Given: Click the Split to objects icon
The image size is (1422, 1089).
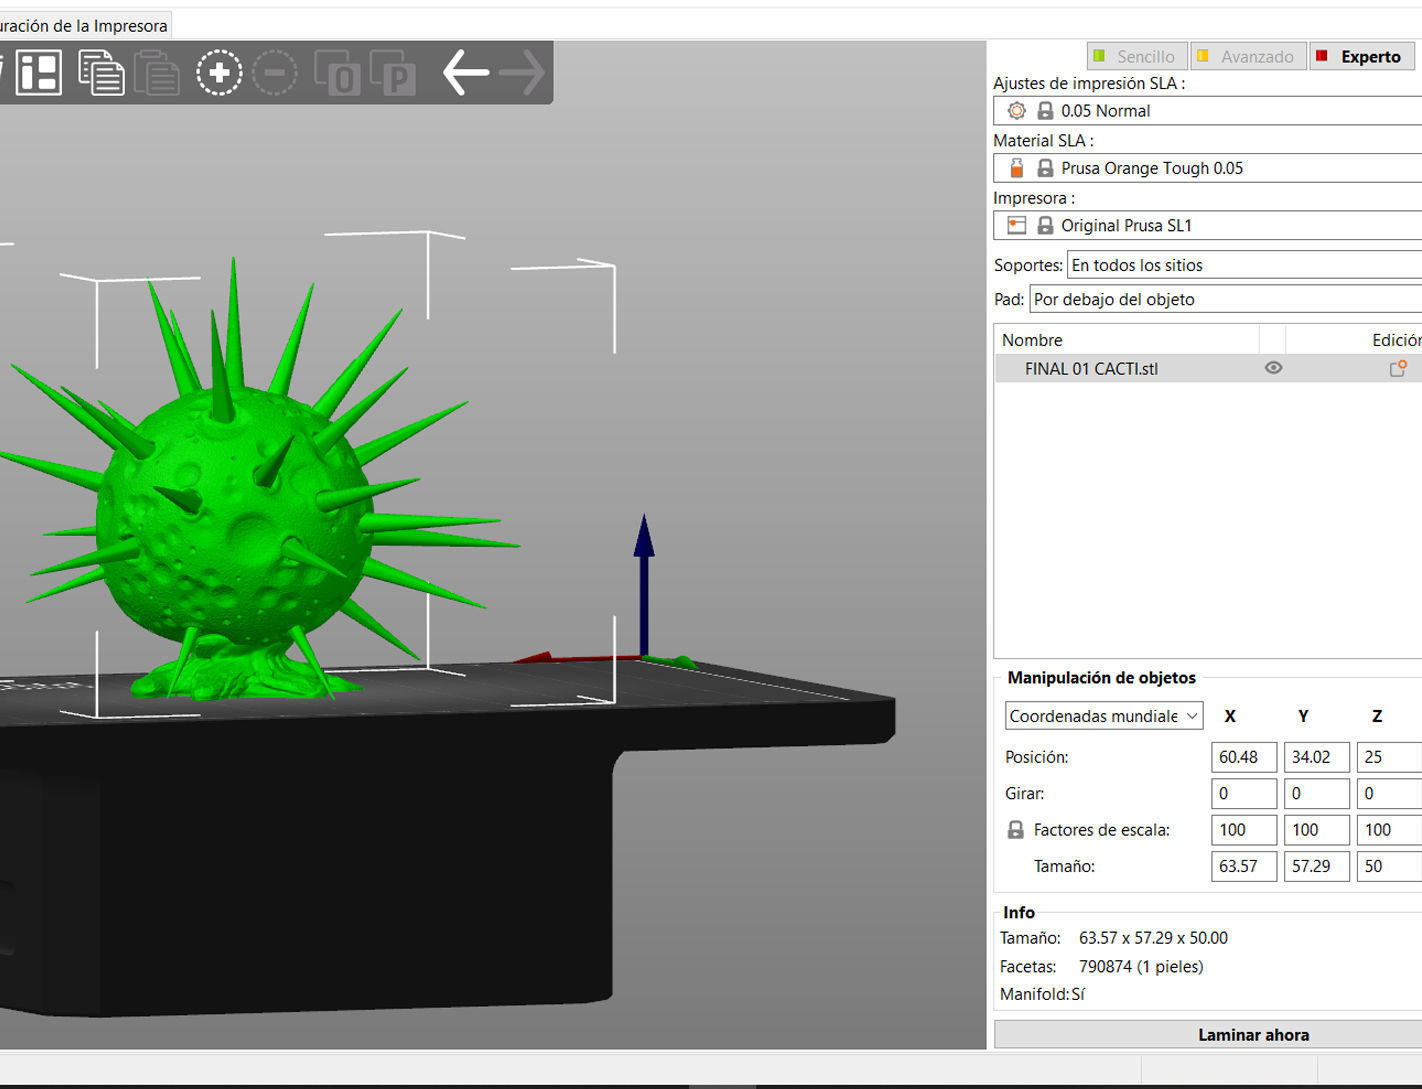Looking at the screenshot, I should tap(337, 73).
